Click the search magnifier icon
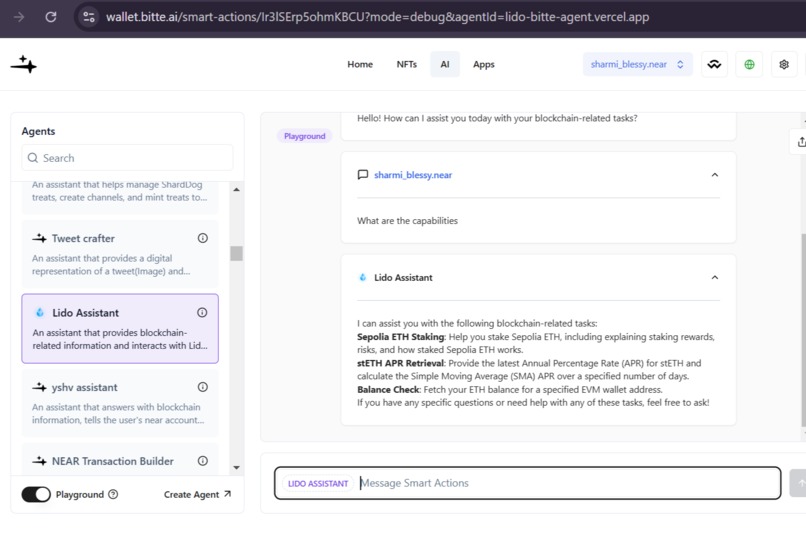The height and width of the screenshot is (537, 806). tap(33, 158)
